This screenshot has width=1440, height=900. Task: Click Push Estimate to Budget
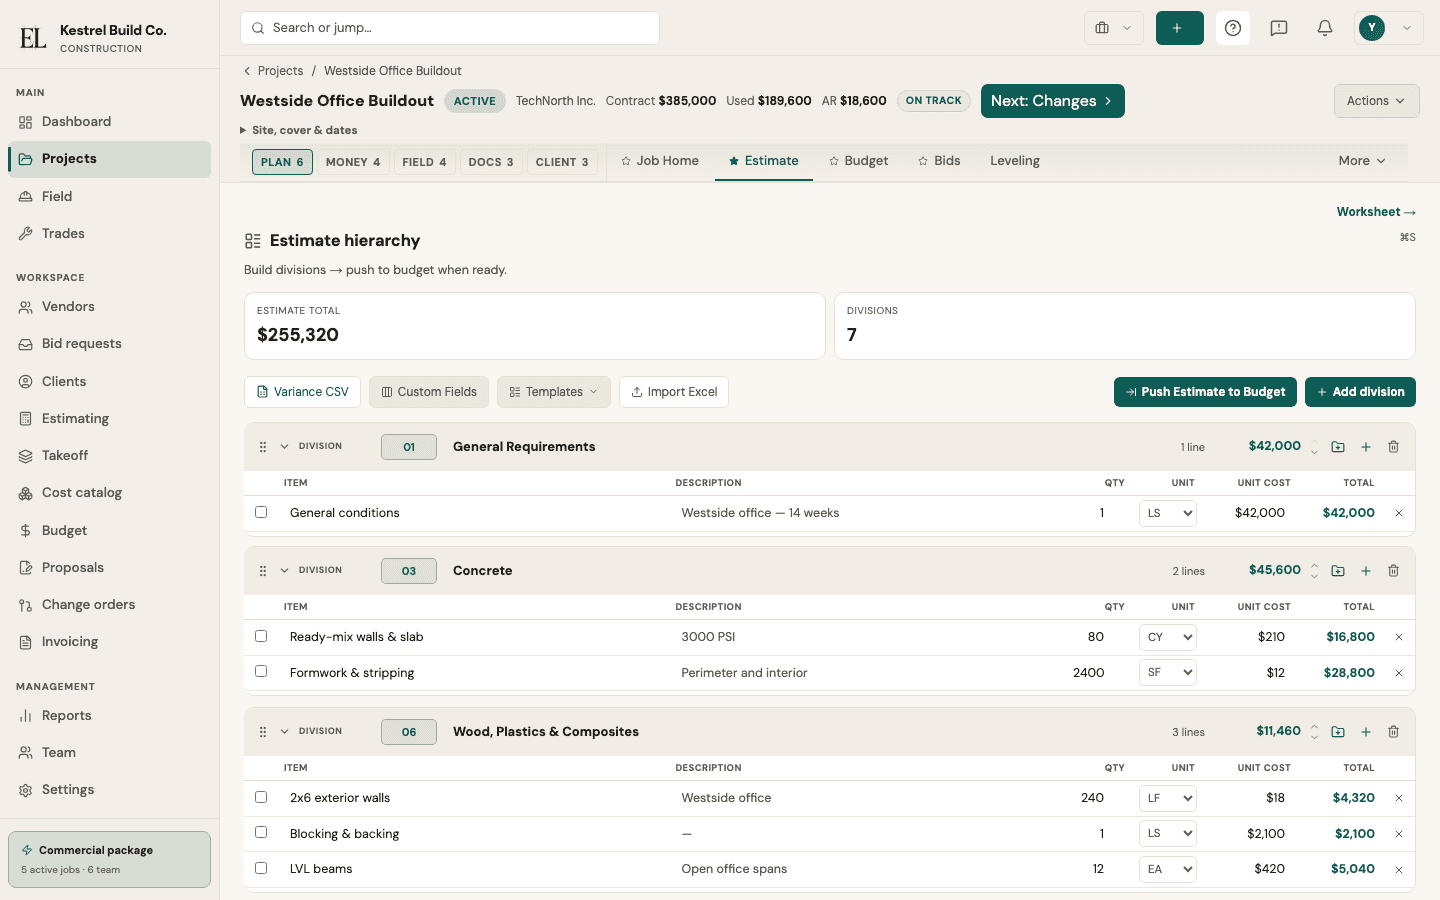click(1205, 392)
